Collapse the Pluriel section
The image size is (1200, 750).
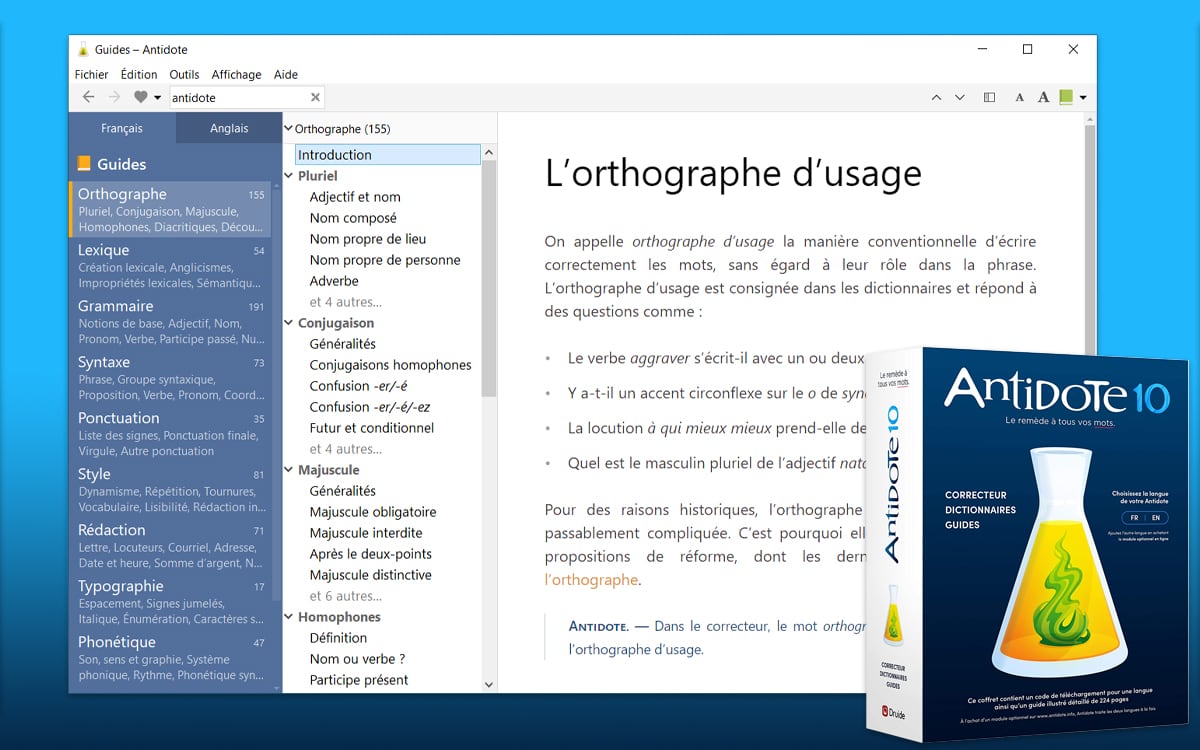(x=289, y=176)
